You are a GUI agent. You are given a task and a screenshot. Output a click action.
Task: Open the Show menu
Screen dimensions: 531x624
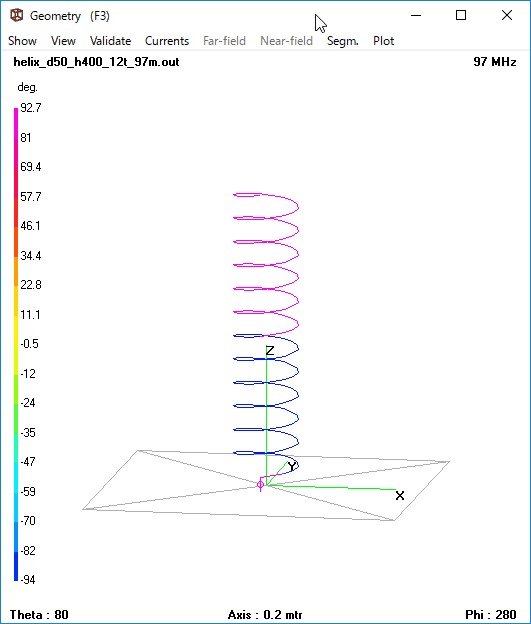tap(22, 41)
